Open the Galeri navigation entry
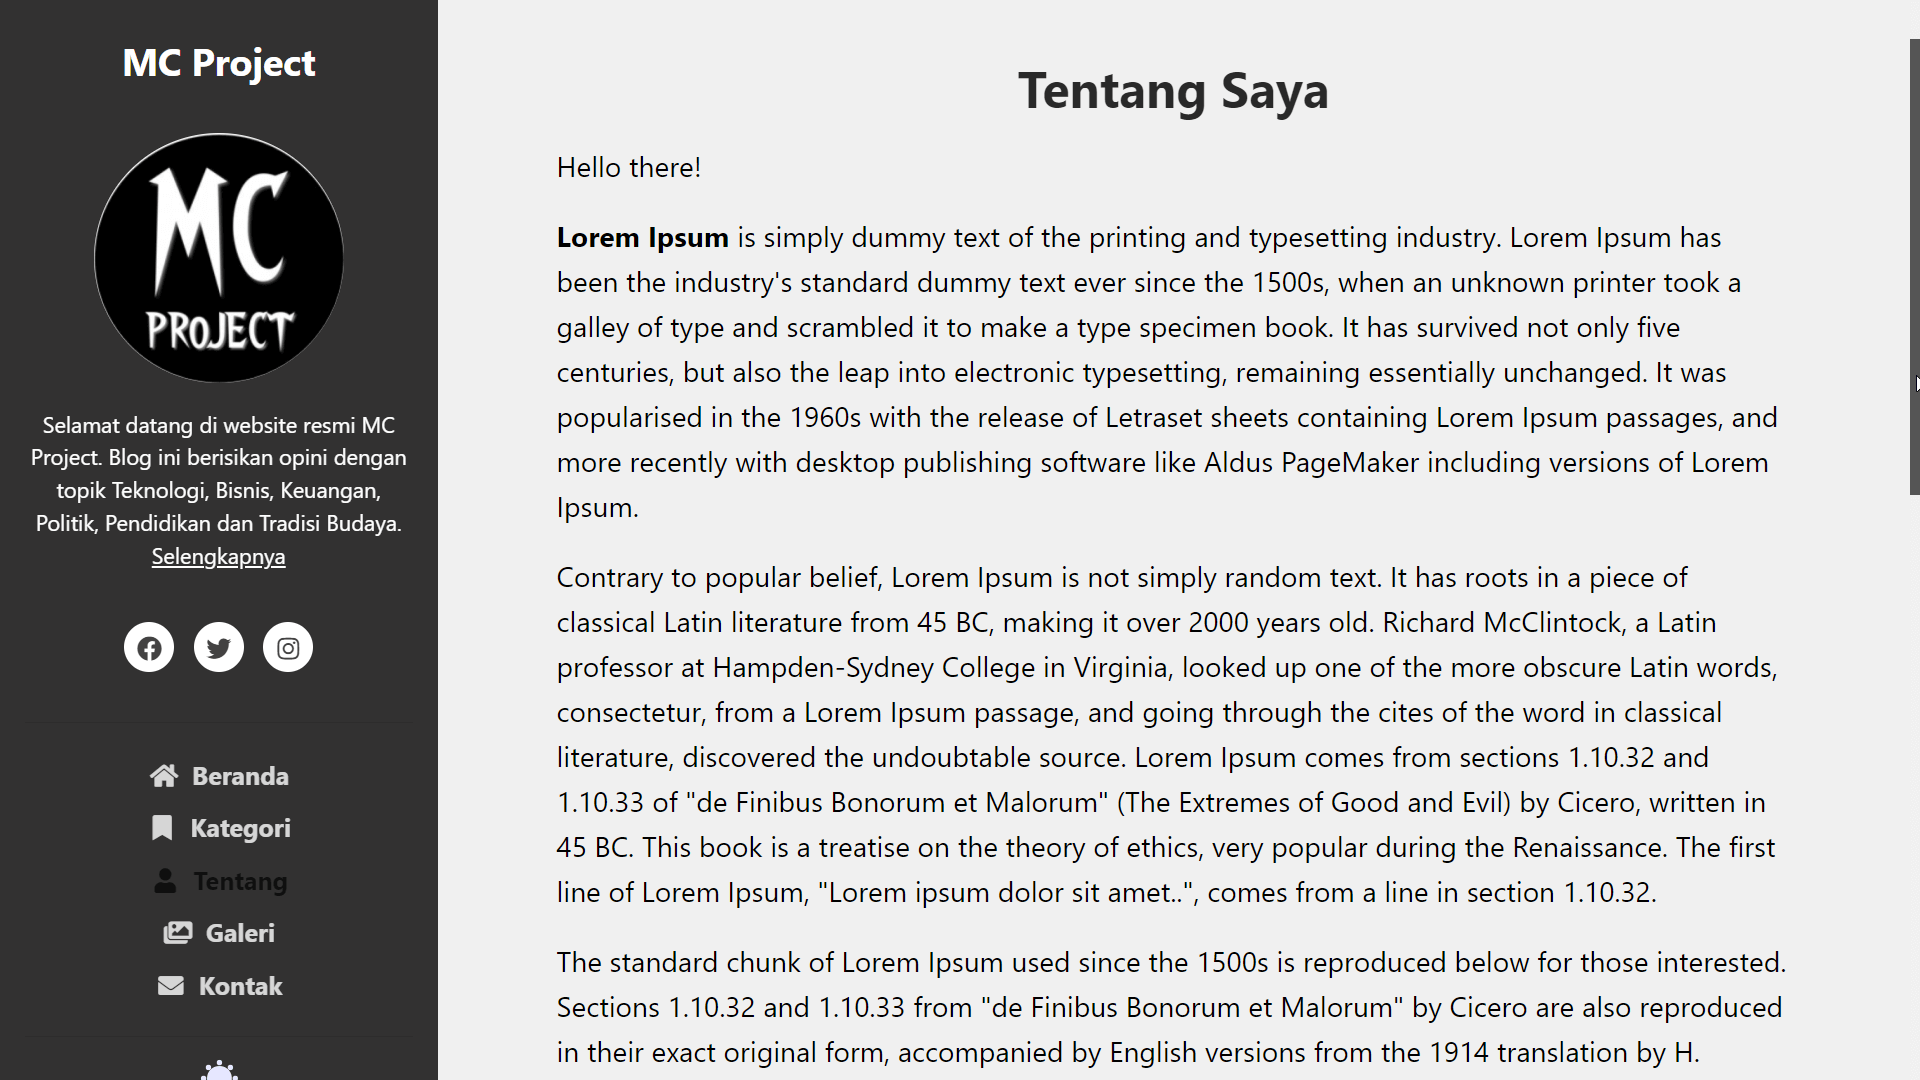 240,932
